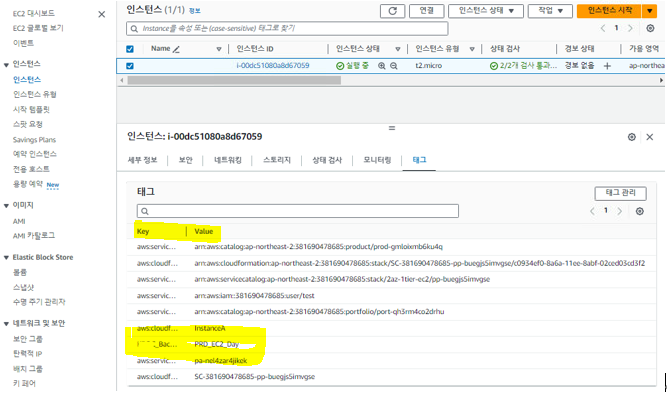The width and height of the screenshot is (667, 393).
Task: Open AMI 카탈로그 in sidebar
Action: tap(34, 236)
